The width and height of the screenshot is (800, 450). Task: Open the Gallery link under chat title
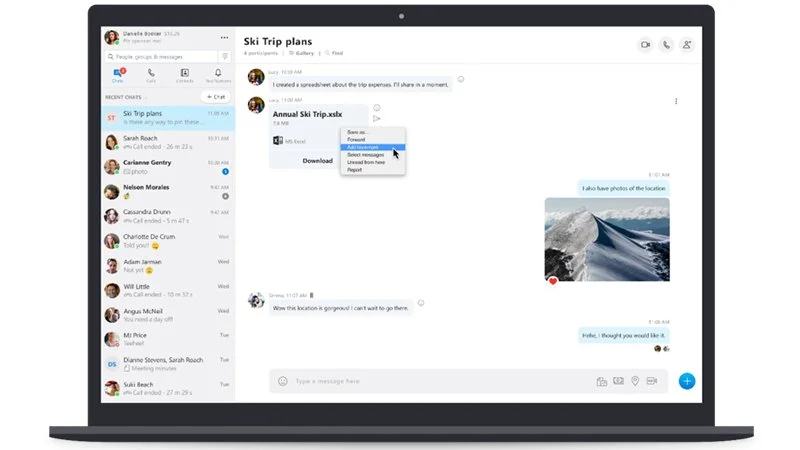pyautogui.click(x=302, y=53)
